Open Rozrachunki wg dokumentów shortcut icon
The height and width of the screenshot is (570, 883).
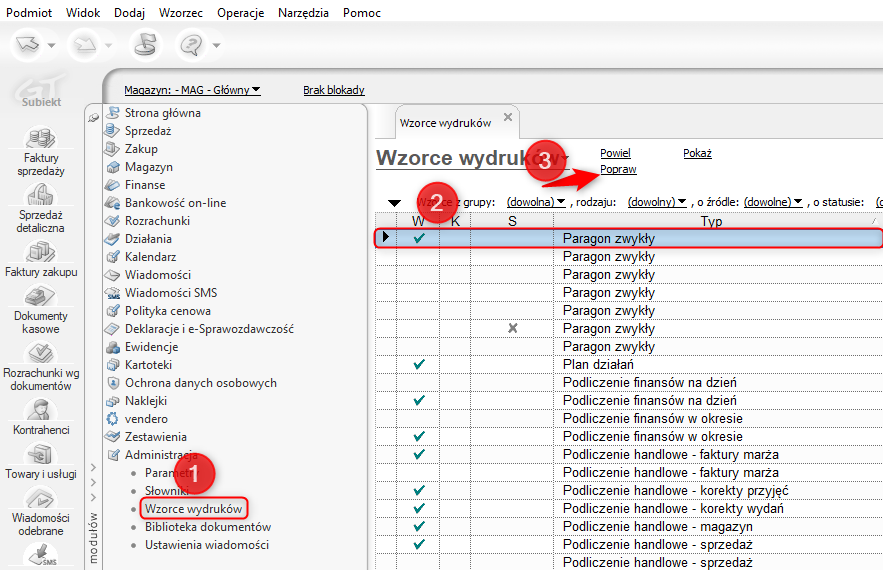(41, 353)
